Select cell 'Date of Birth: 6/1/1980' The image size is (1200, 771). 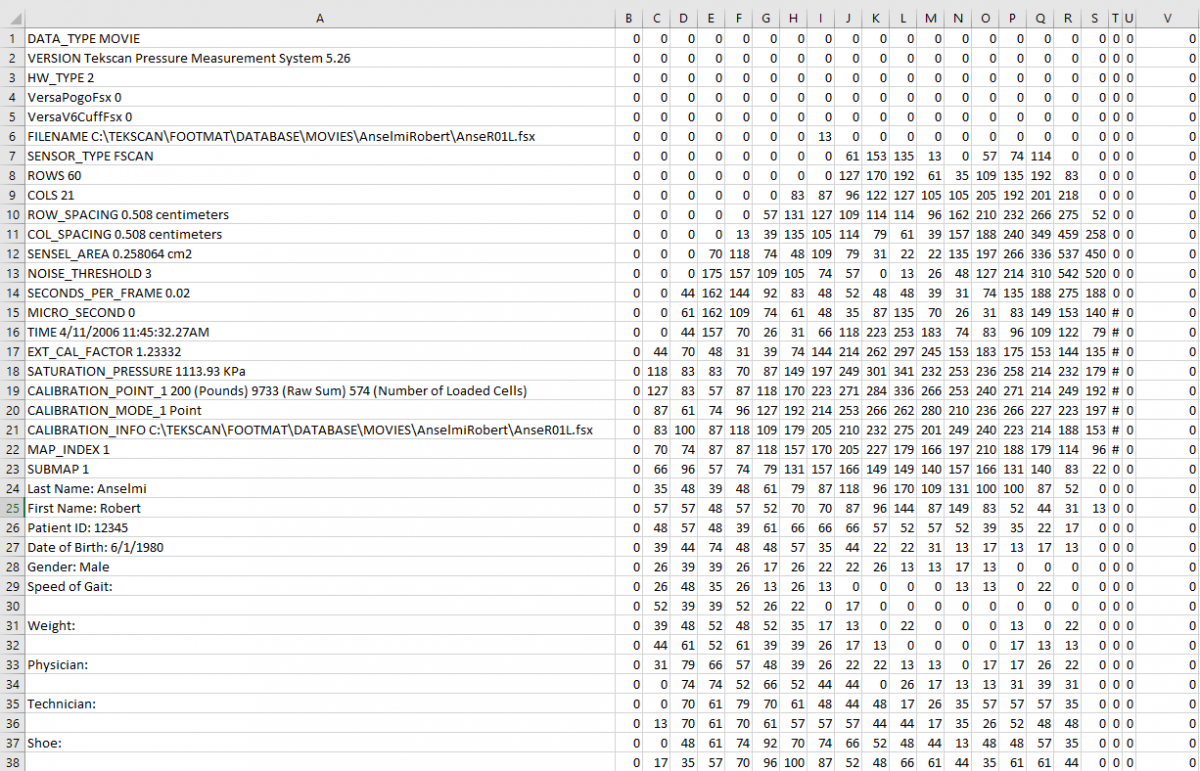pos(319,546)
